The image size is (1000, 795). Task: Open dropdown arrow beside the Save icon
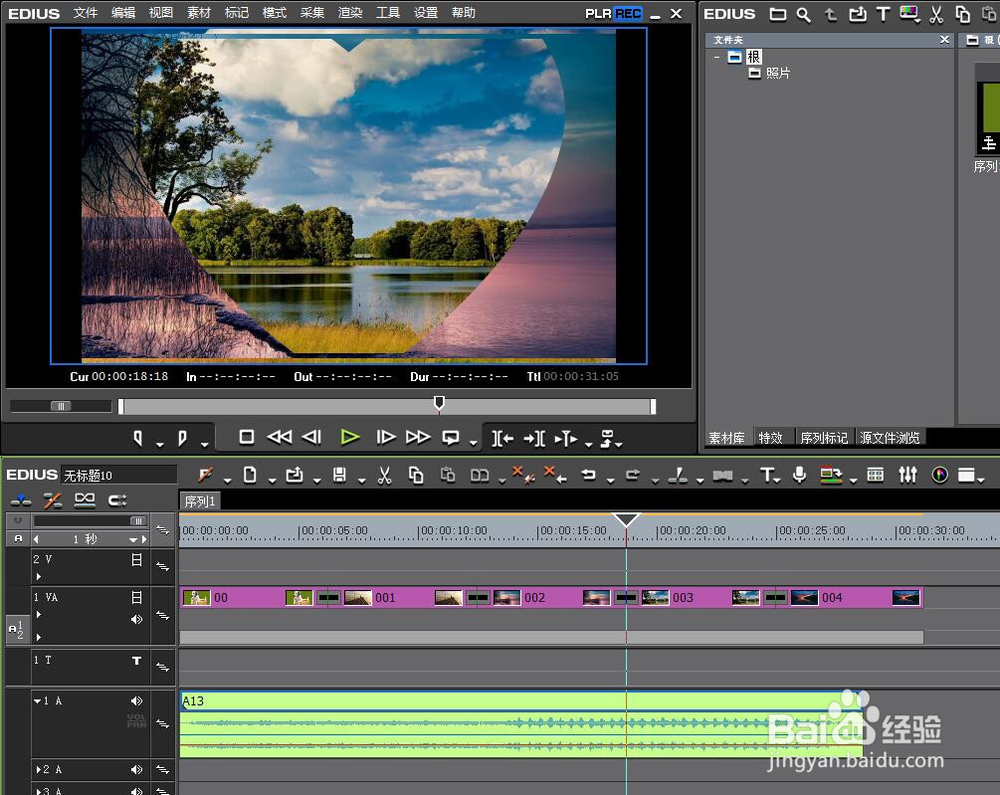click(x=362, y=481)
